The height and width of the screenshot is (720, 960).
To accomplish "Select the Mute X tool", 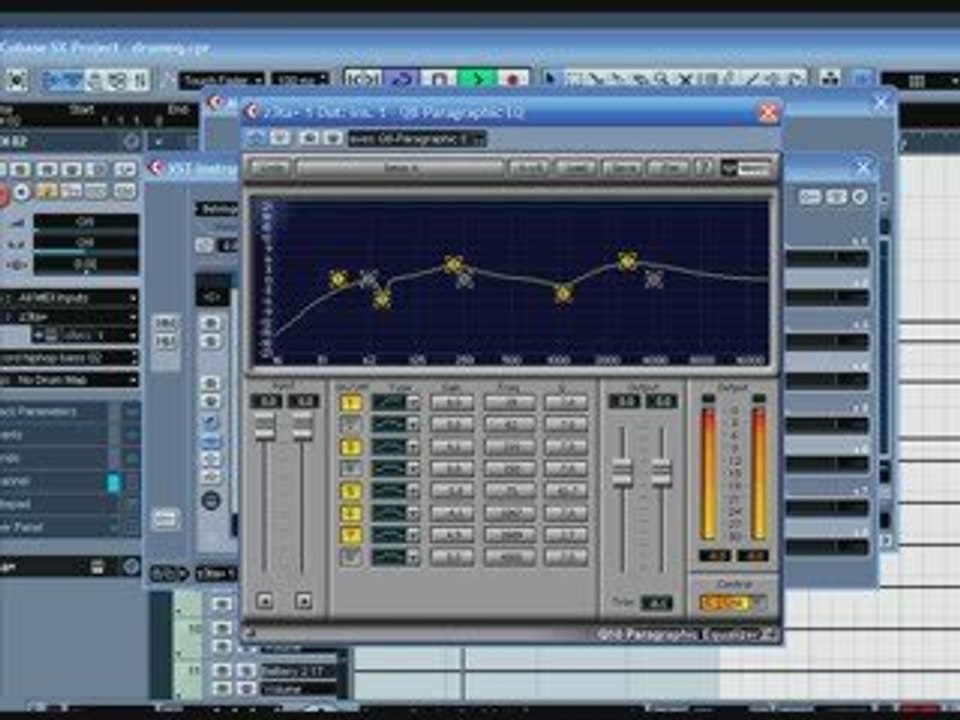I will 685,79.
